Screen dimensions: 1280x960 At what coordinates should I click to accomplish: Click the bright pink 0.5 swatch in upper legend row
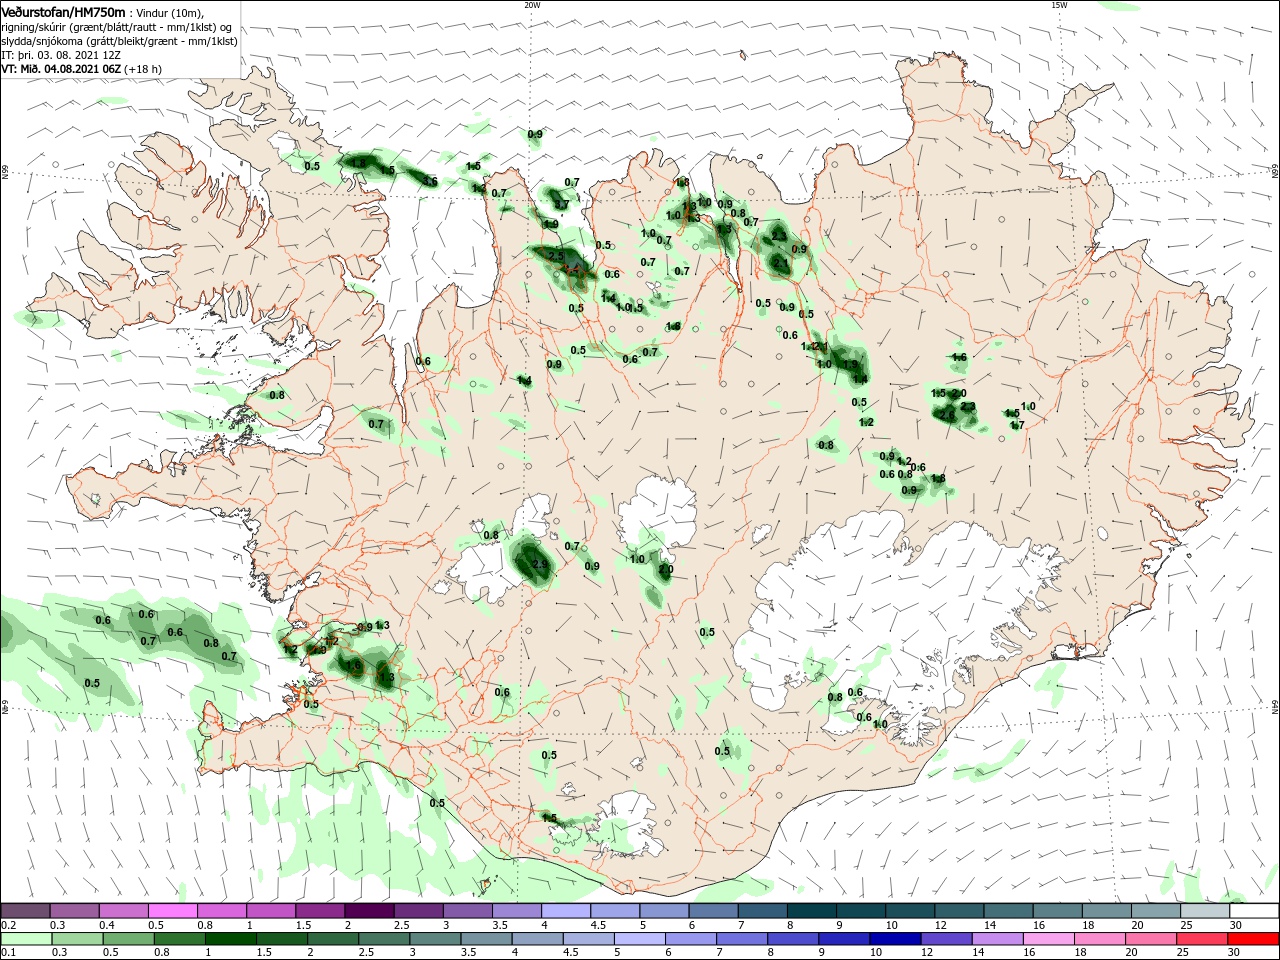click(173, 911)
